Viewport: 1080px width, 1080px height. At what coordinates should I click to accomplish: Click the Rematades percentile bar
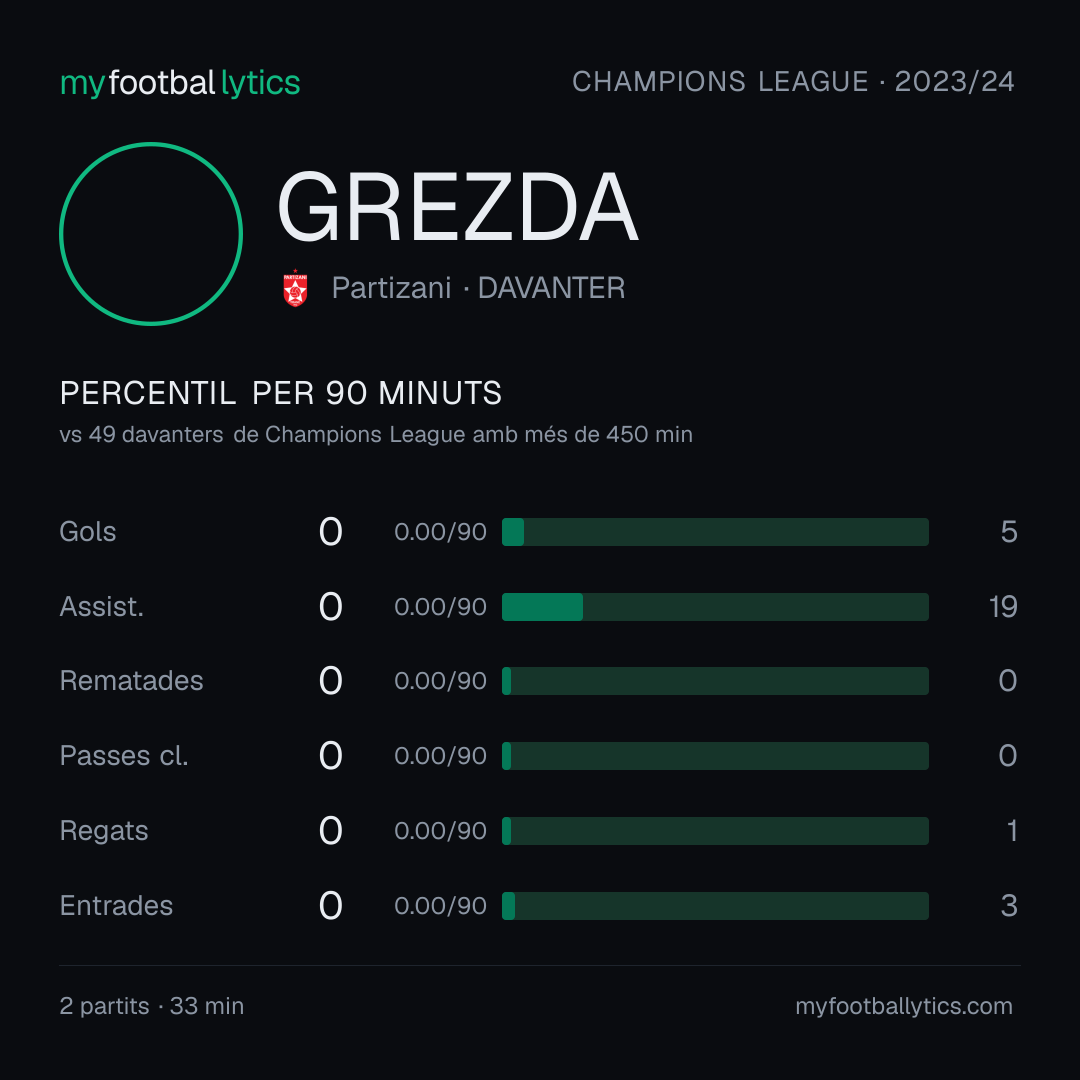coord(715,681)
